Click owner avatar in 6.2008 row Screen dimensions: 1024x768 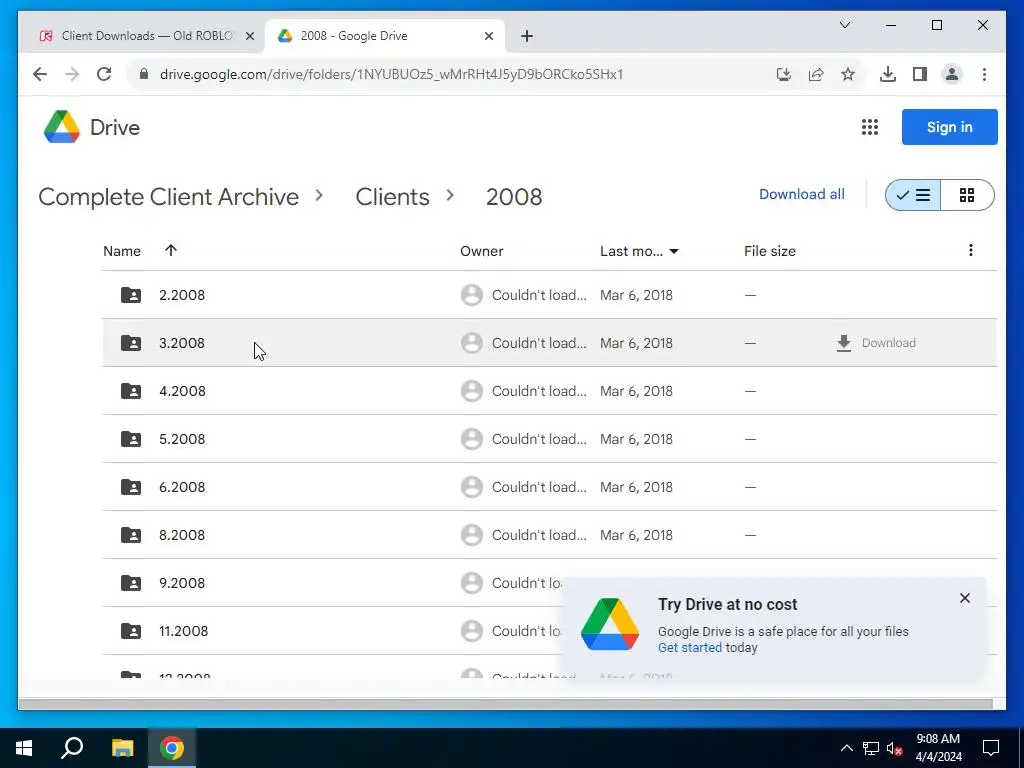(x=472, y=487)
